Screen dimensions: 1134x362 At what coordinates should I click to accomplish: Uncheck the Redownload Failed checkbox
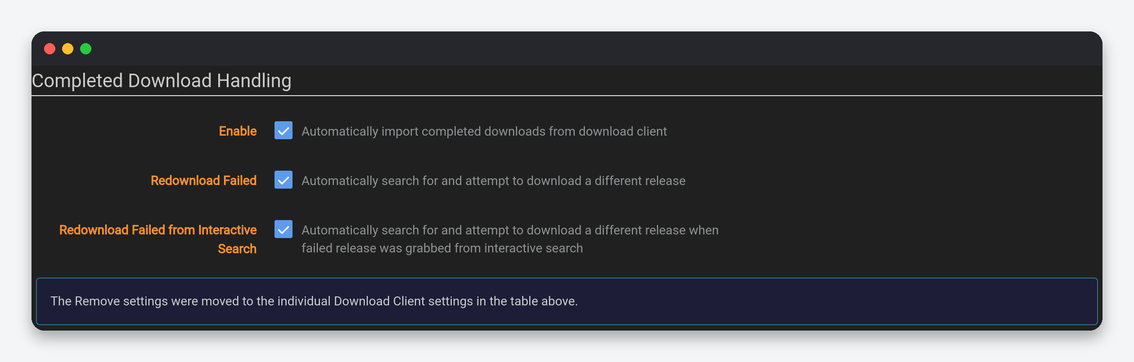(284, 180)
